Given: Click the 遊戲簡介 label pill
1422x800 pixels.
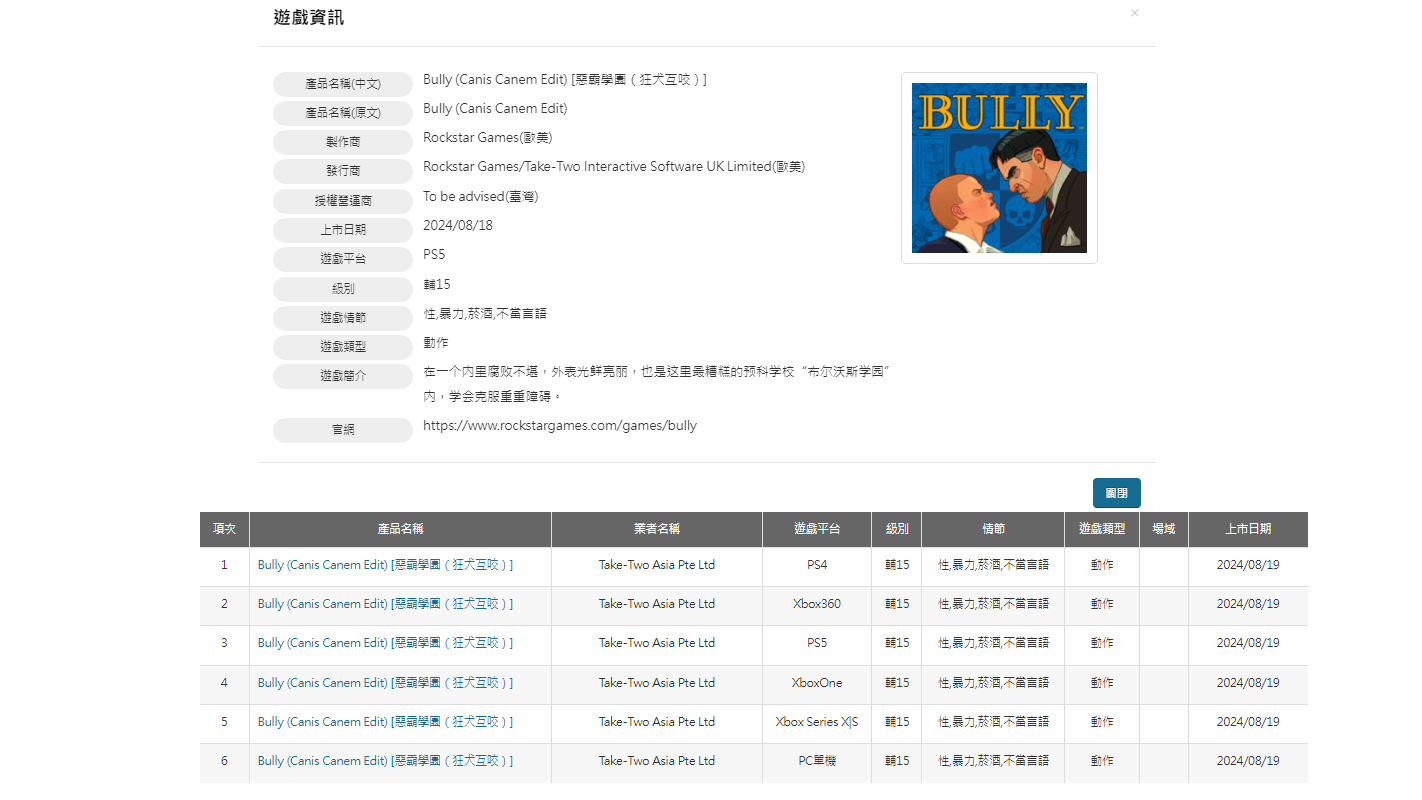Looking at the screenshot, I should (x=343, y=376).
